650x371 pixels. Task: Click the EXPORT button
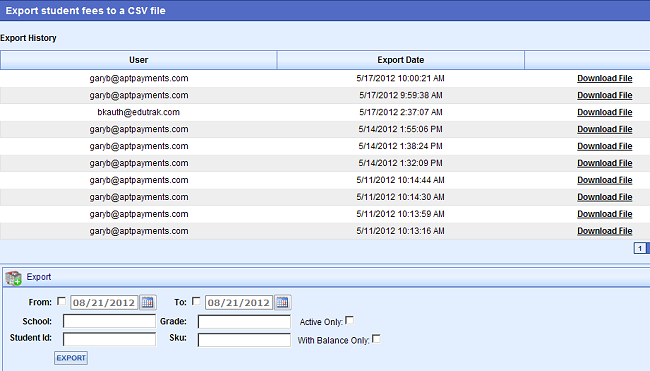pos(71,358)
